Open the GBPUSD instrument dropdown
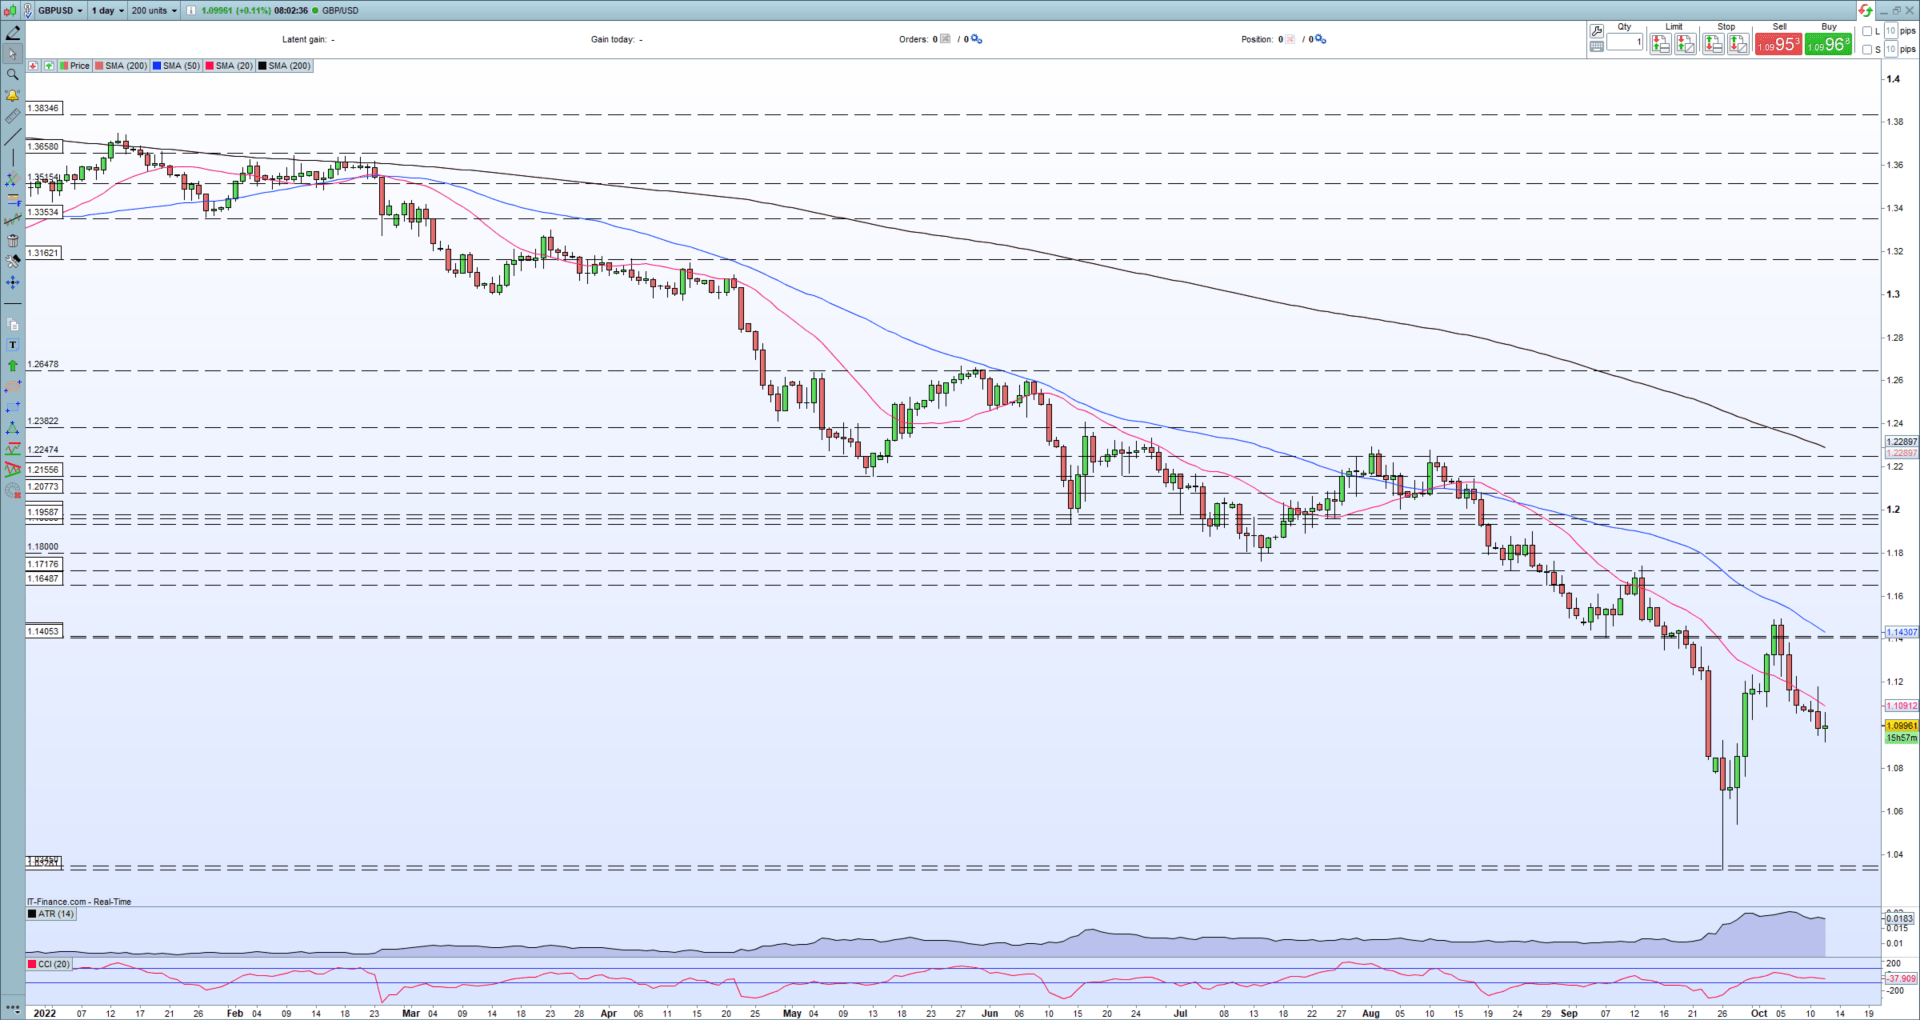This screenshot has width=1920, height=1020. pyautogui.click(x=60, y=10)
